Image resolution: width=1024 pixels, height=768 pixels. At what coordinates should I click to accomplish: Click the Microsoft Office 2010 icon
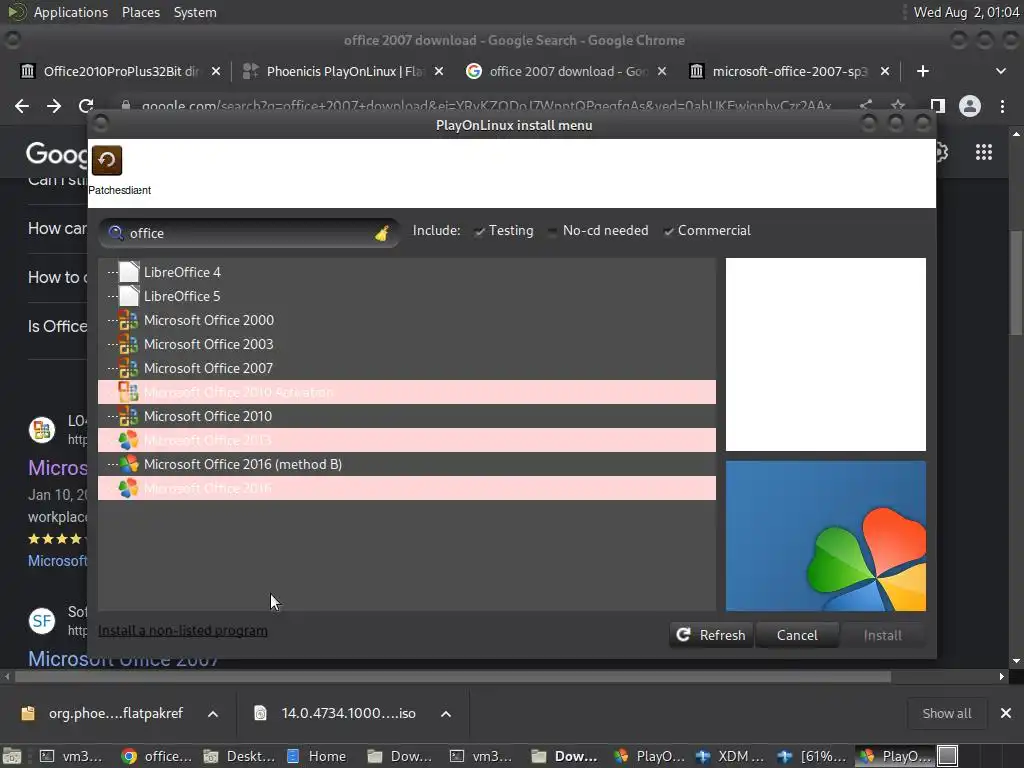[x=128, y=416]
